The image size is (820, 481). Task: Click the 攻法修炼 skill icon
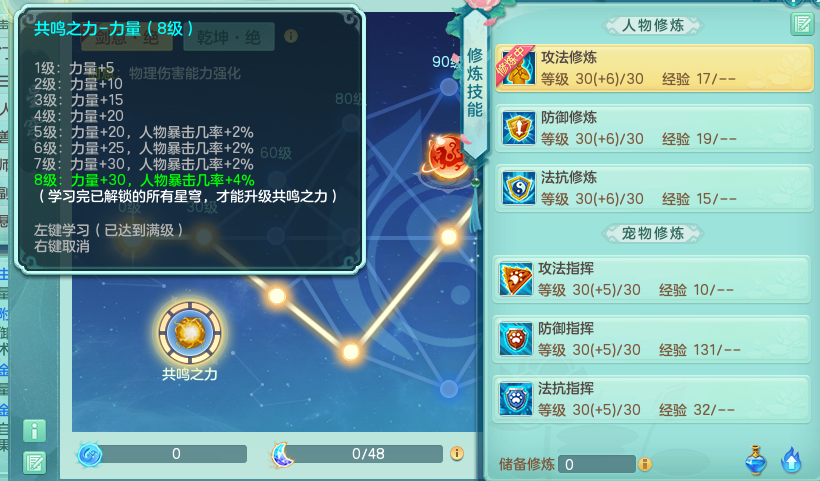(518, 68)
